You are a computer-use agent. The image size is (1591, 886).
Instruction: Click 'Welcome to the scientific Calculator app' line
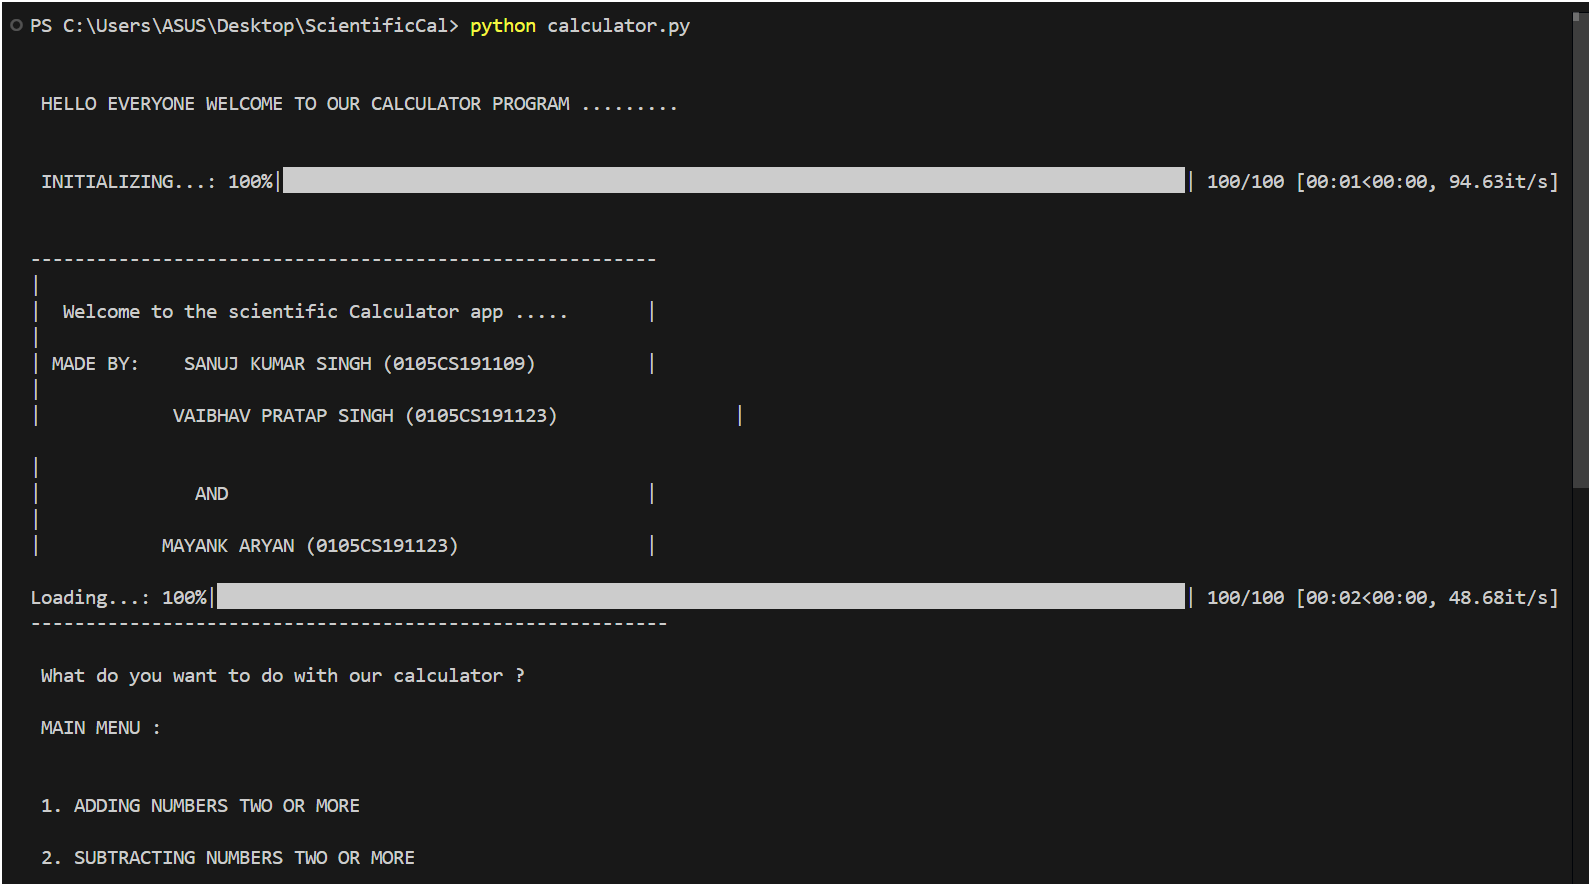315,312
